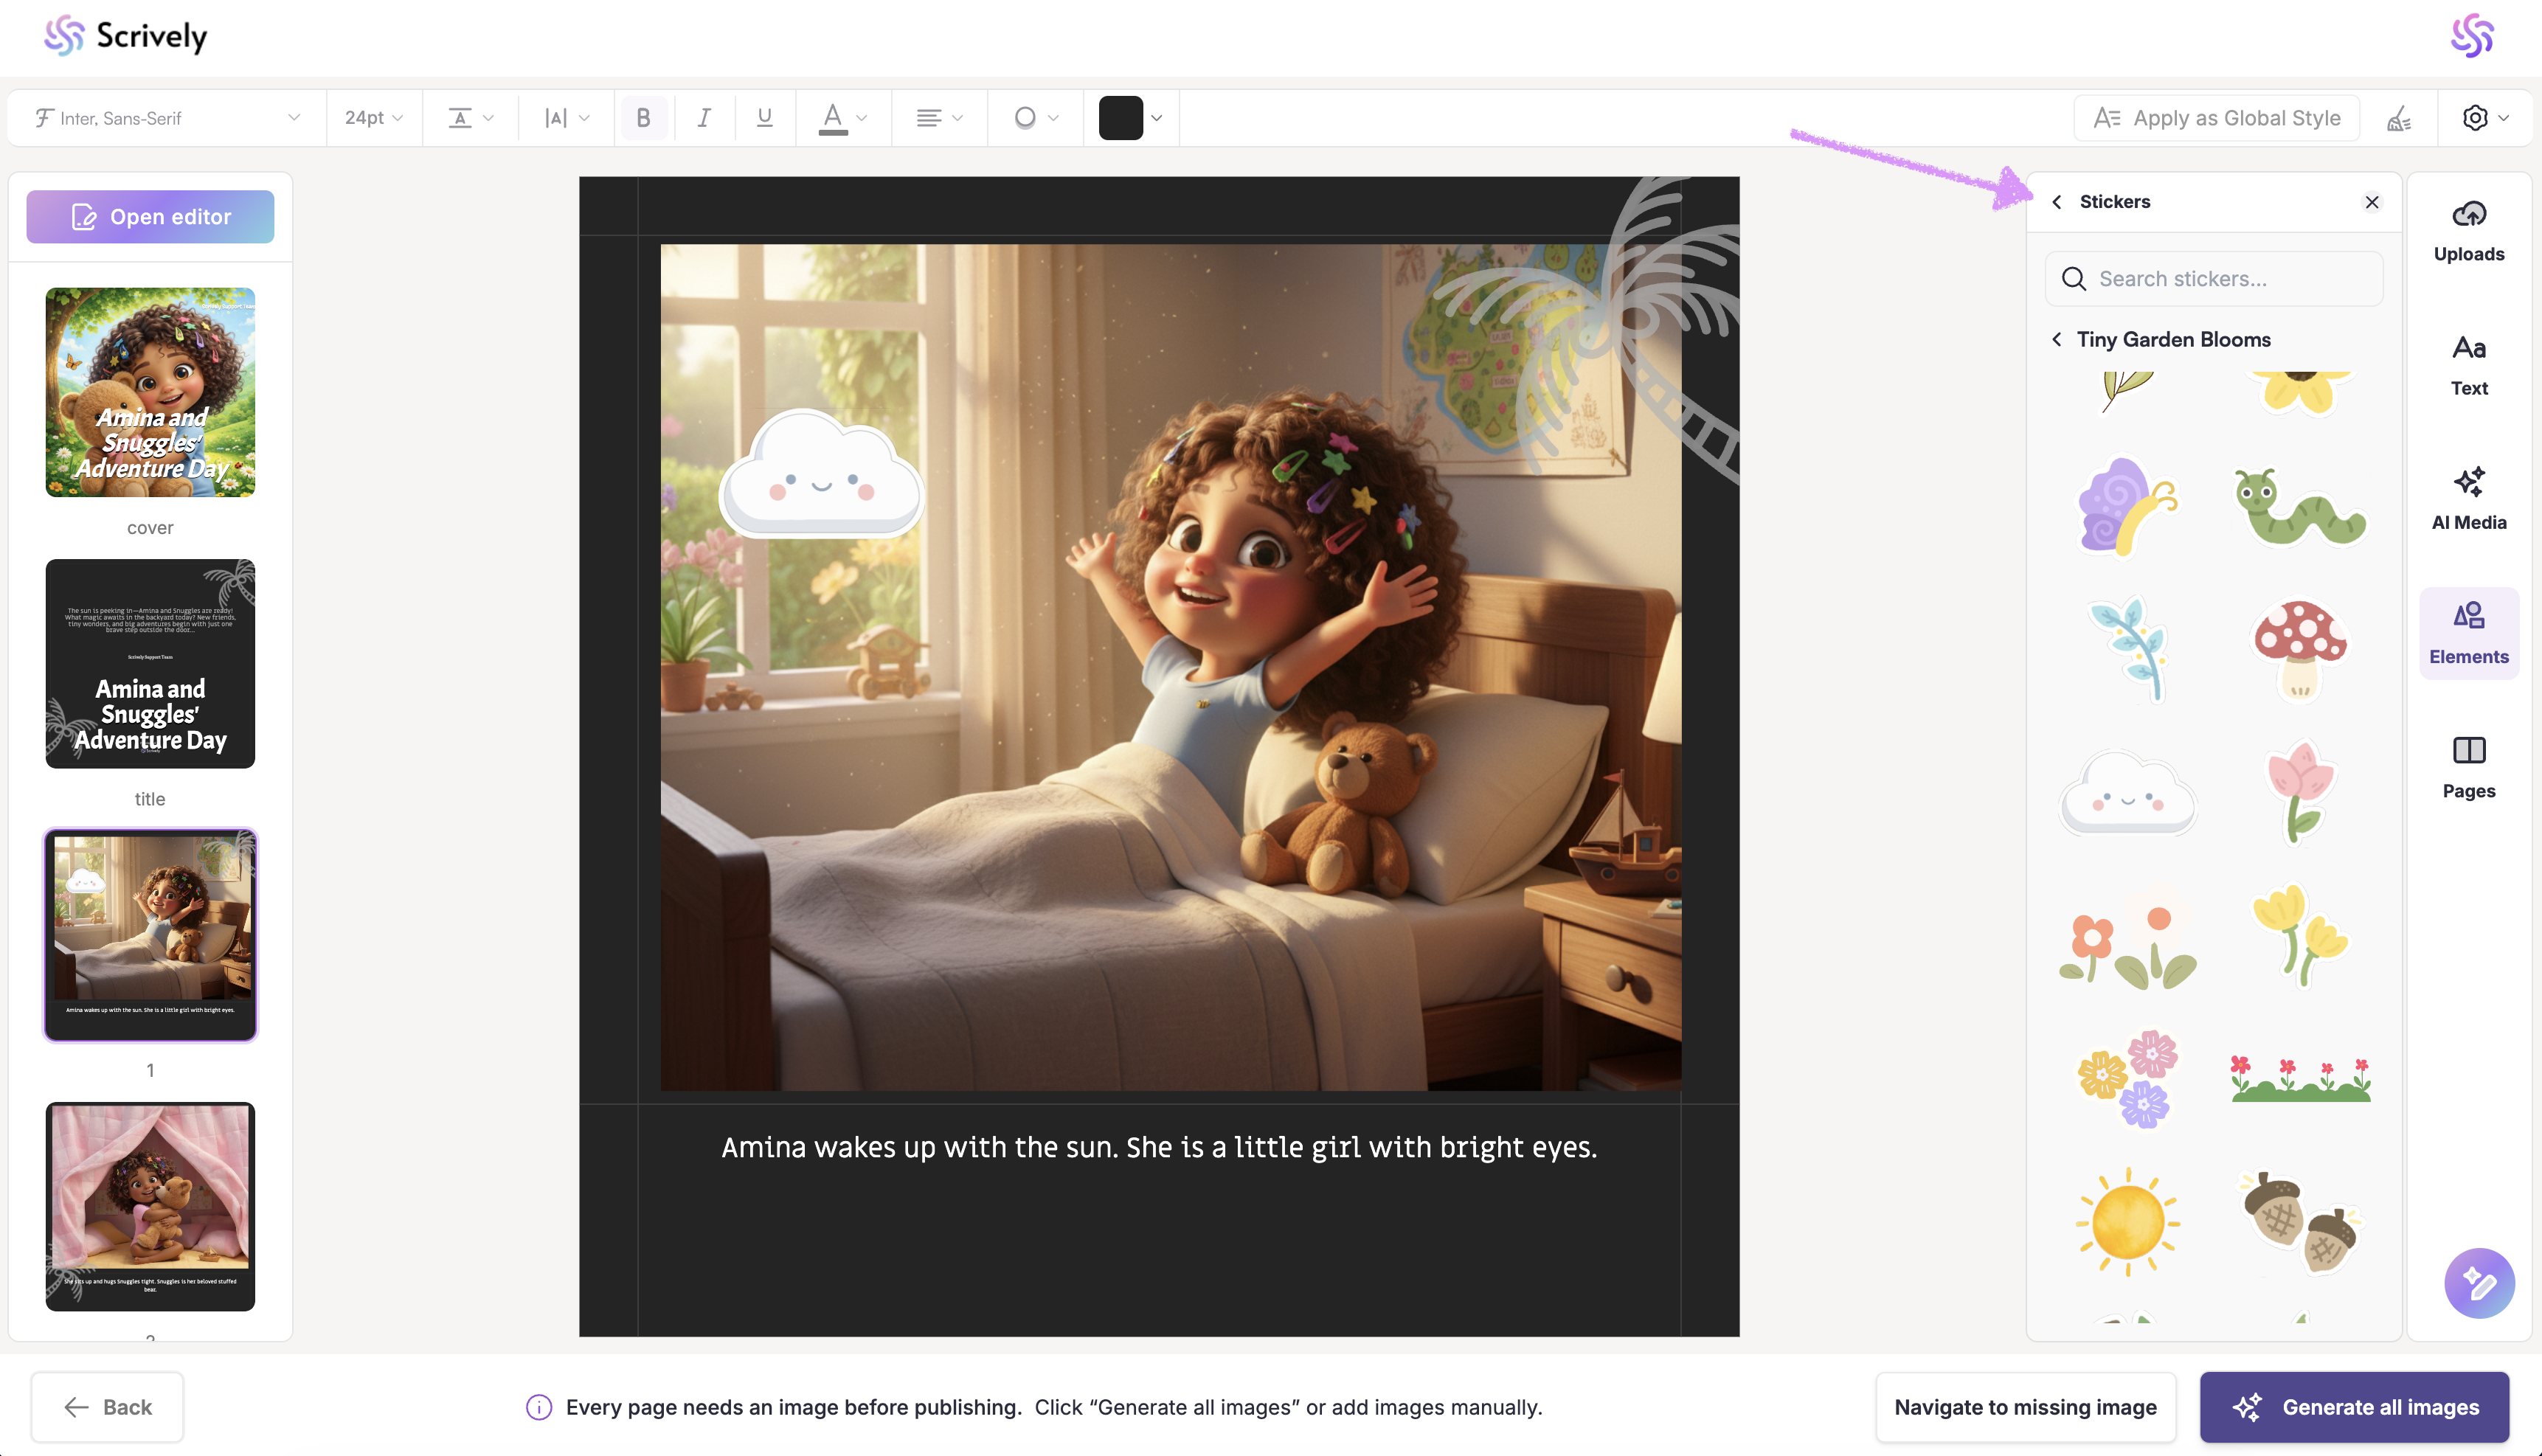Click Generate all images button
Image resolution: width=2542 pixels, height=1456 pixels.
point(2354,1407)
